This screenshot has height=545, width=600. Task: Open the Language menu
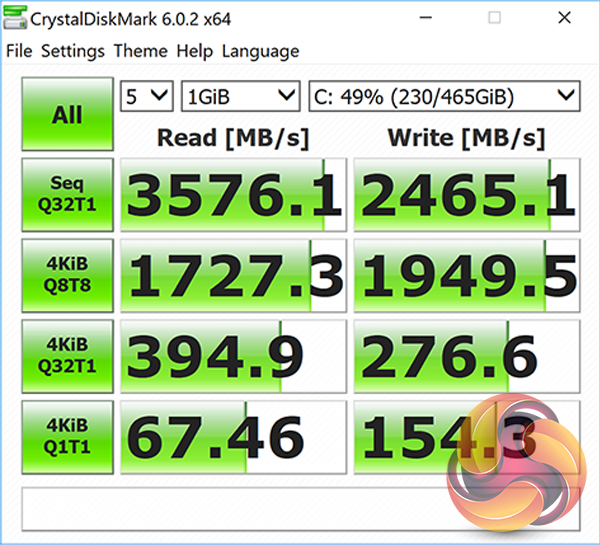pos(261,51)
